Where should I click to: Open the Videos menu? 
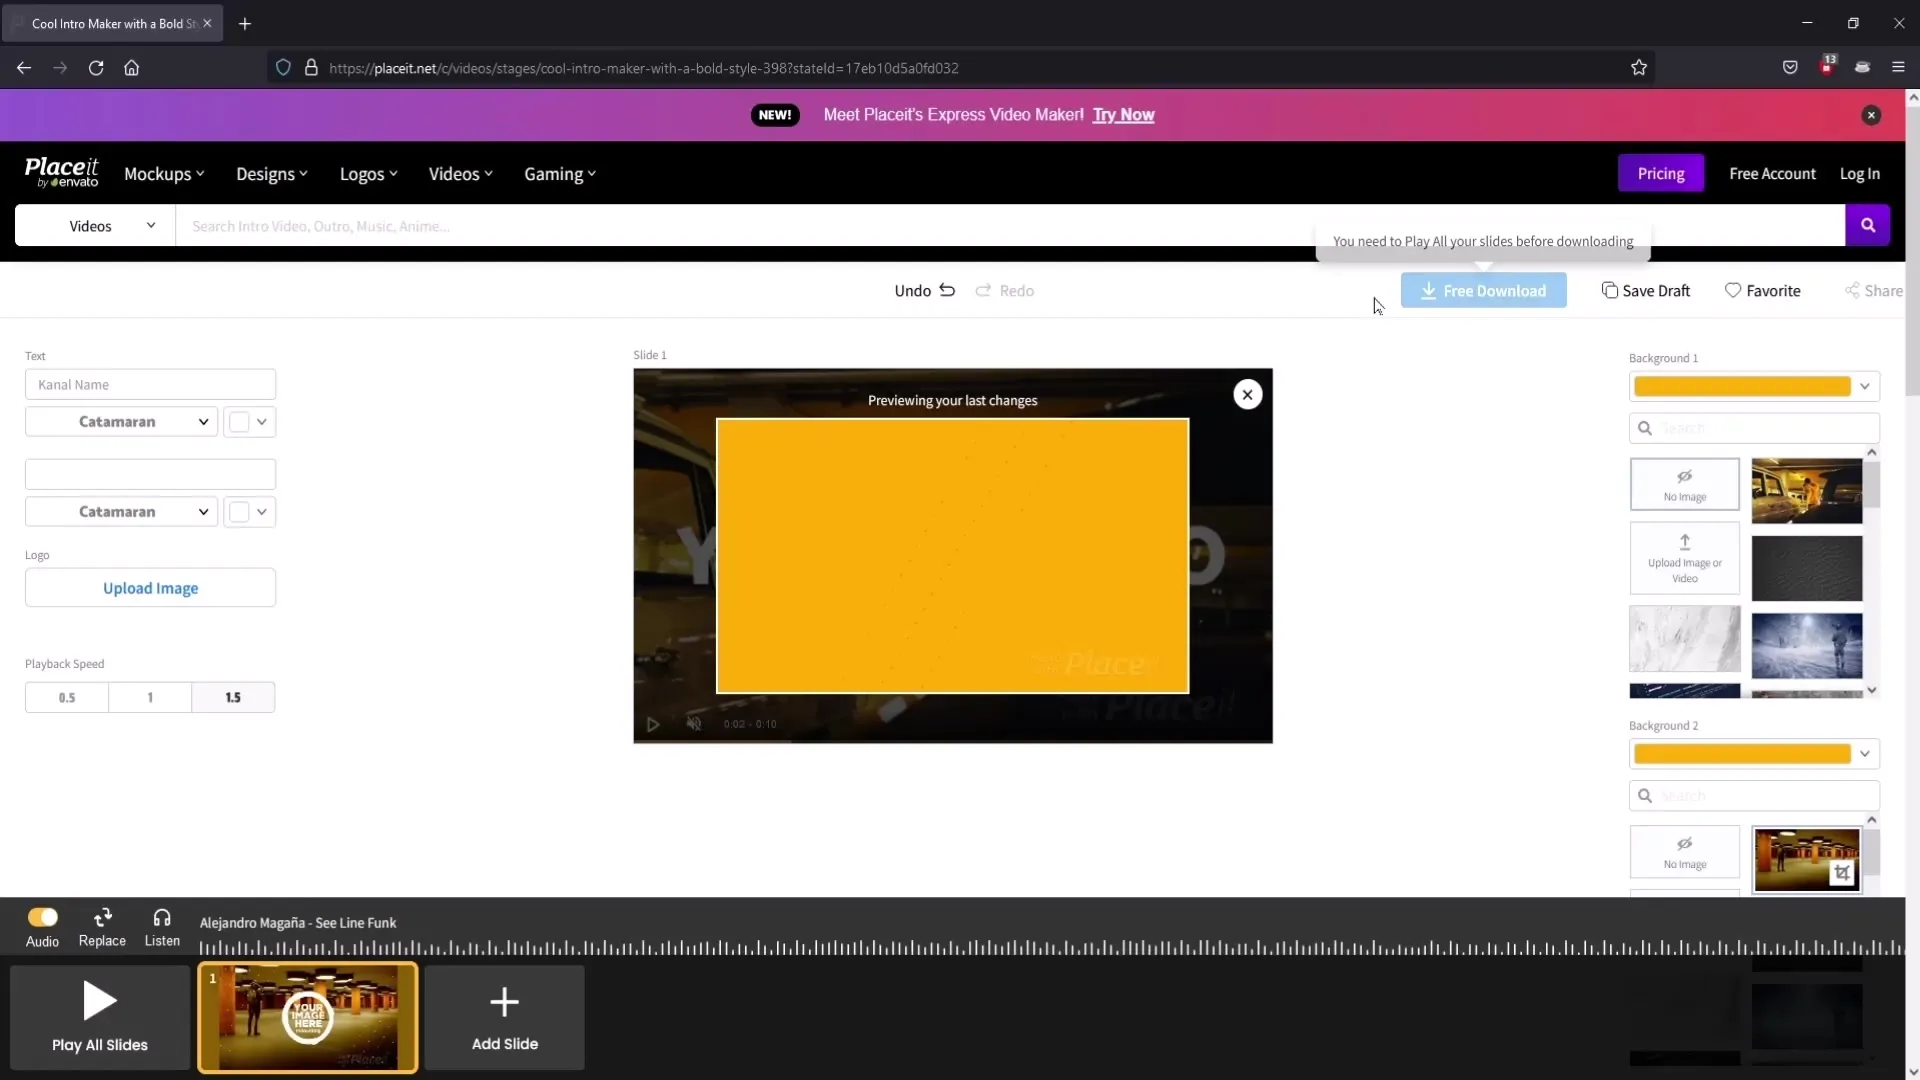pos(459,173)
